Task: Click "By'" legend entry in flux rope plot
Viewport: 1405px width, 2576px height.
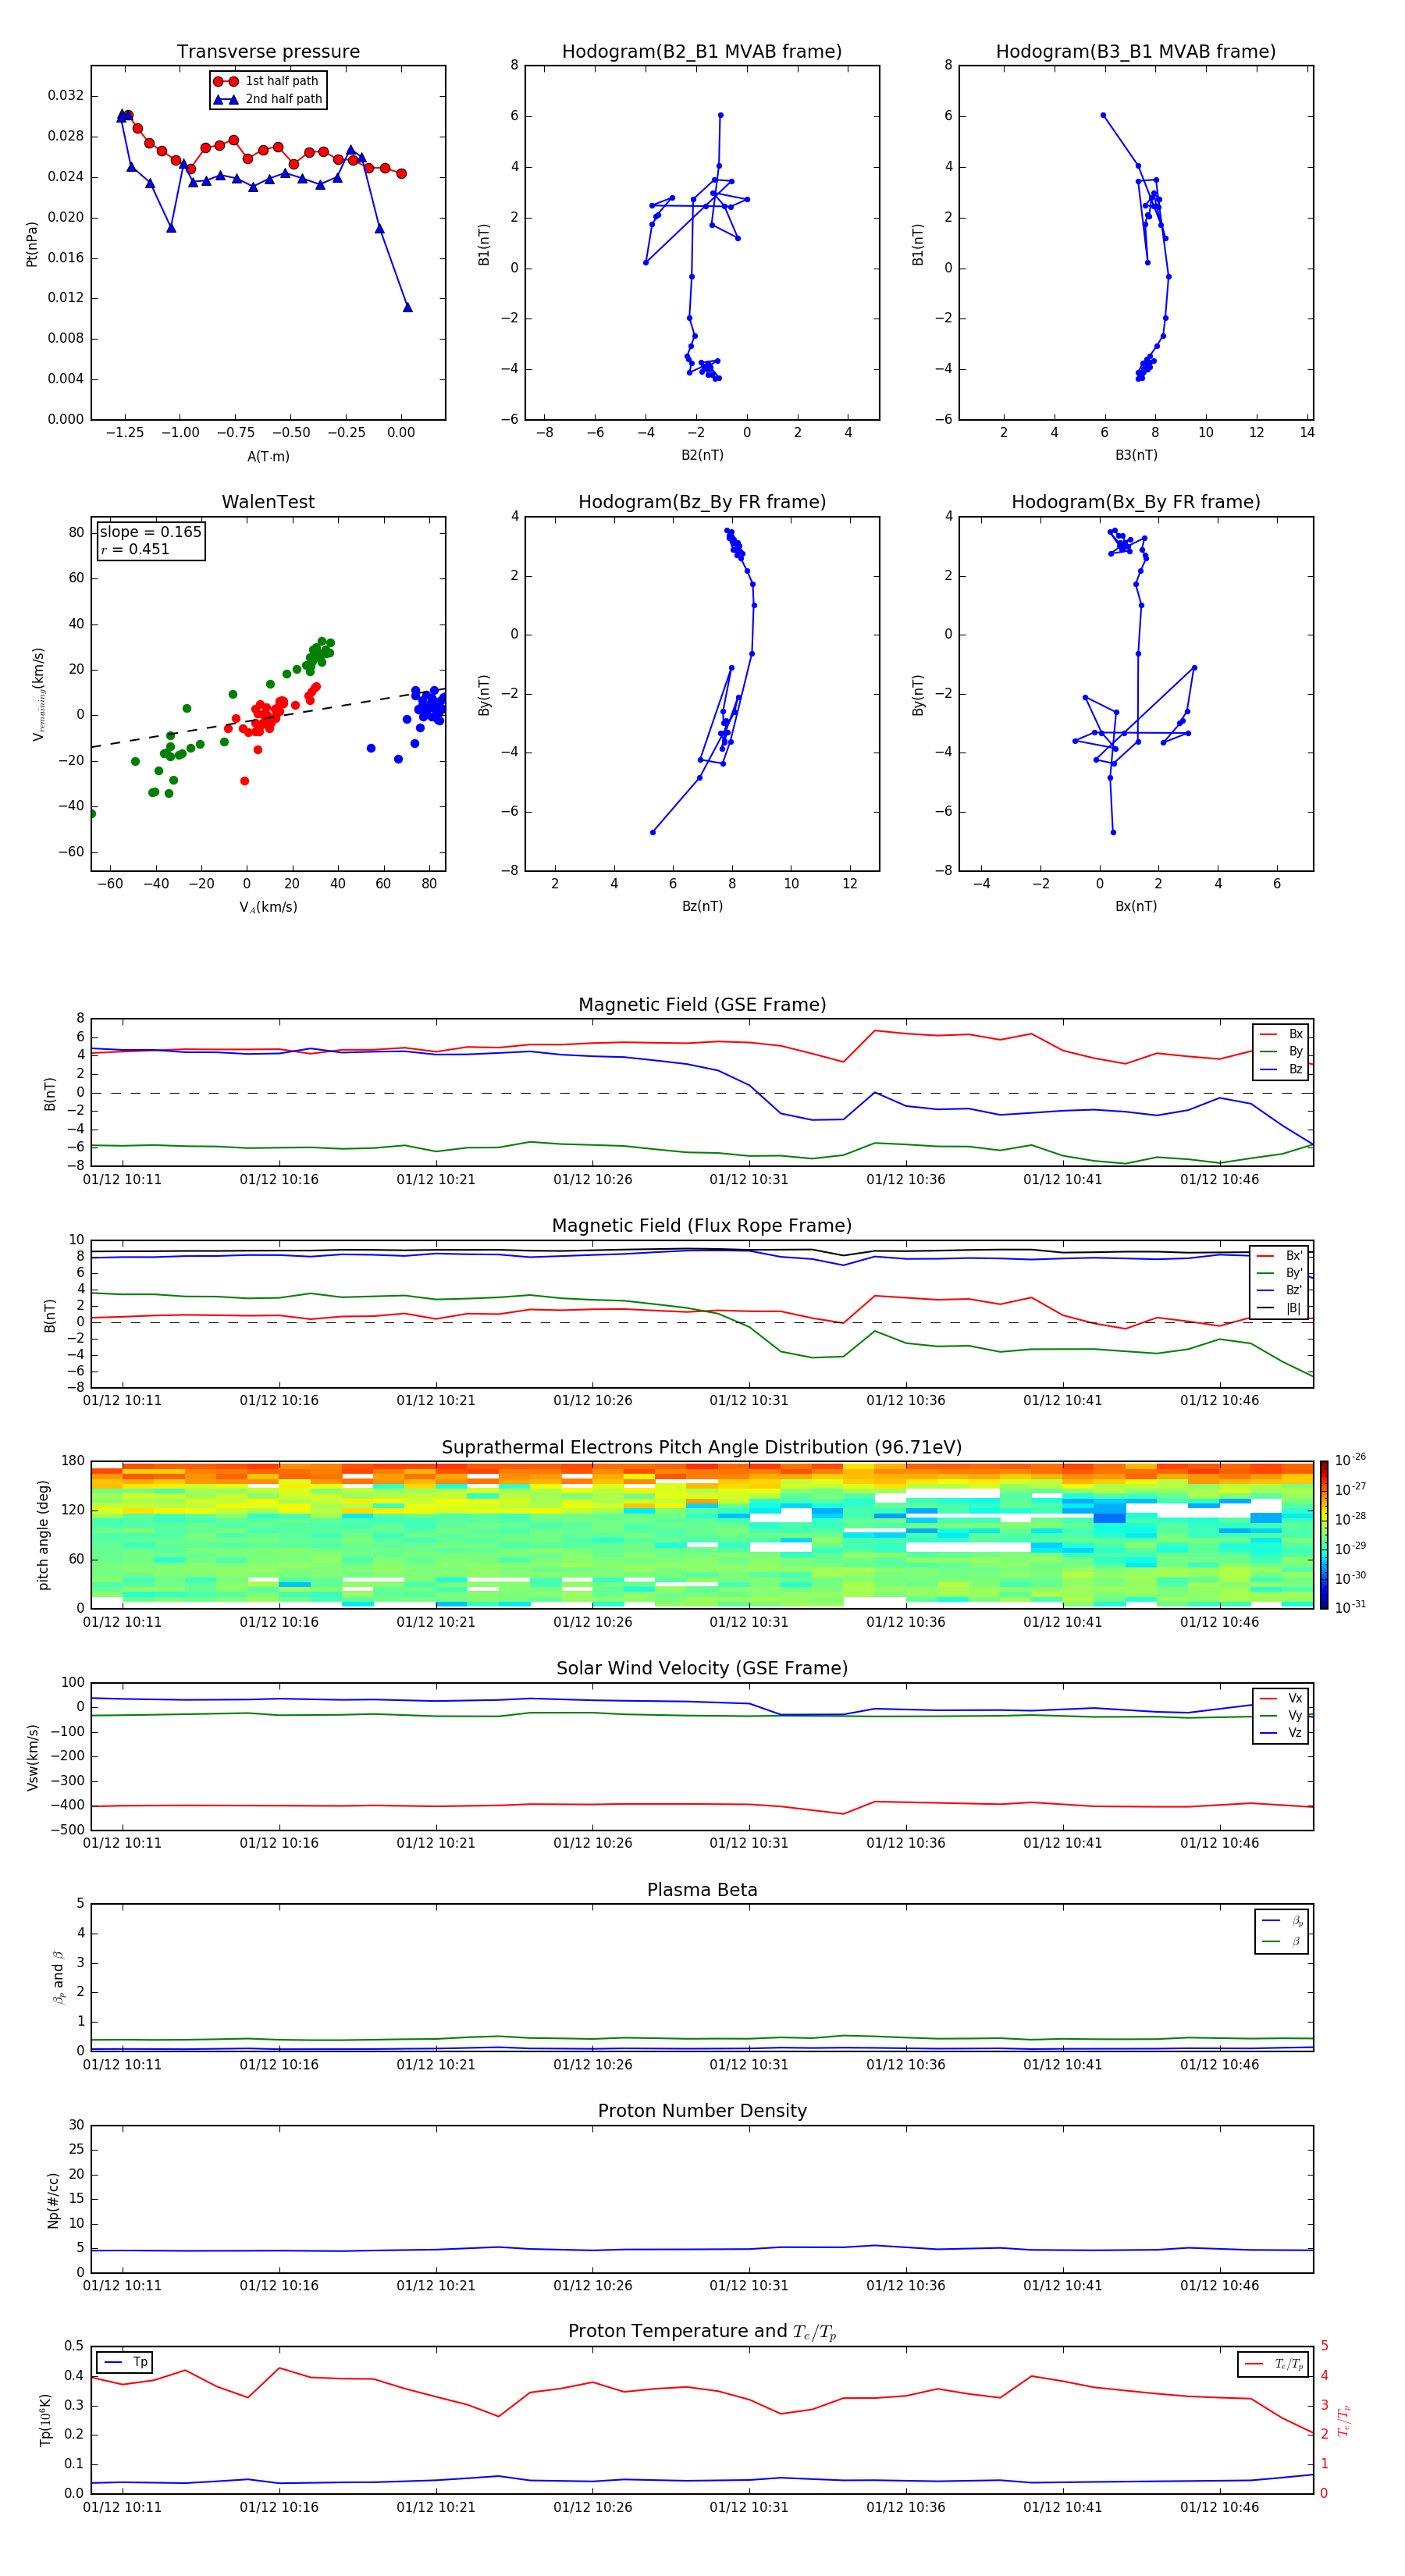Action: click(1281, 1274)
